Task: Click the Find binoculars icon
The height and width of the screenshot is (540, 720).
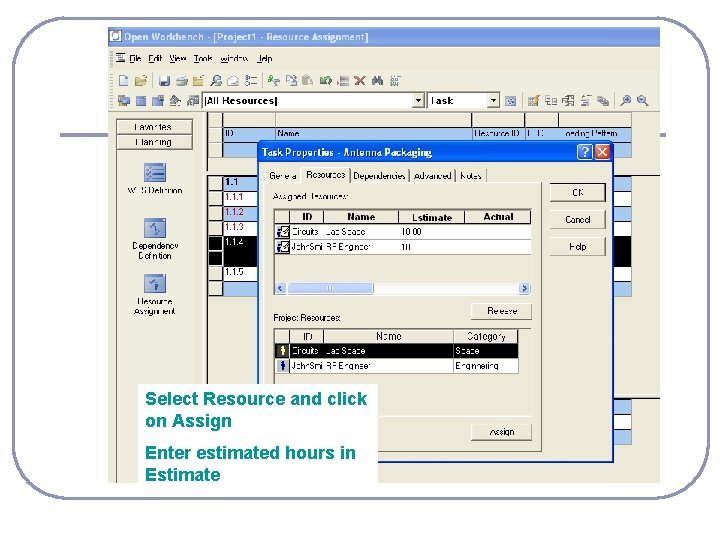Action: point(377,81)
